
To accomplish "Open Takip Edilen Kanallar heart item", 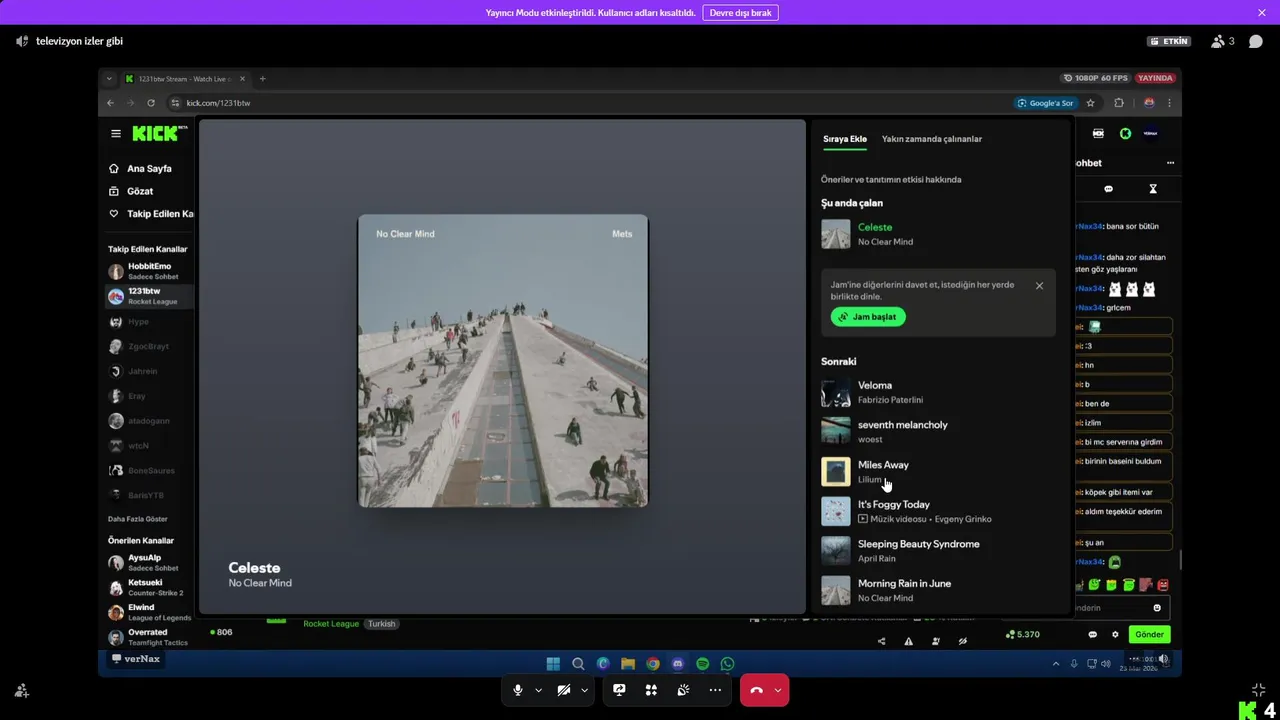I will click(x=151, y=214).
